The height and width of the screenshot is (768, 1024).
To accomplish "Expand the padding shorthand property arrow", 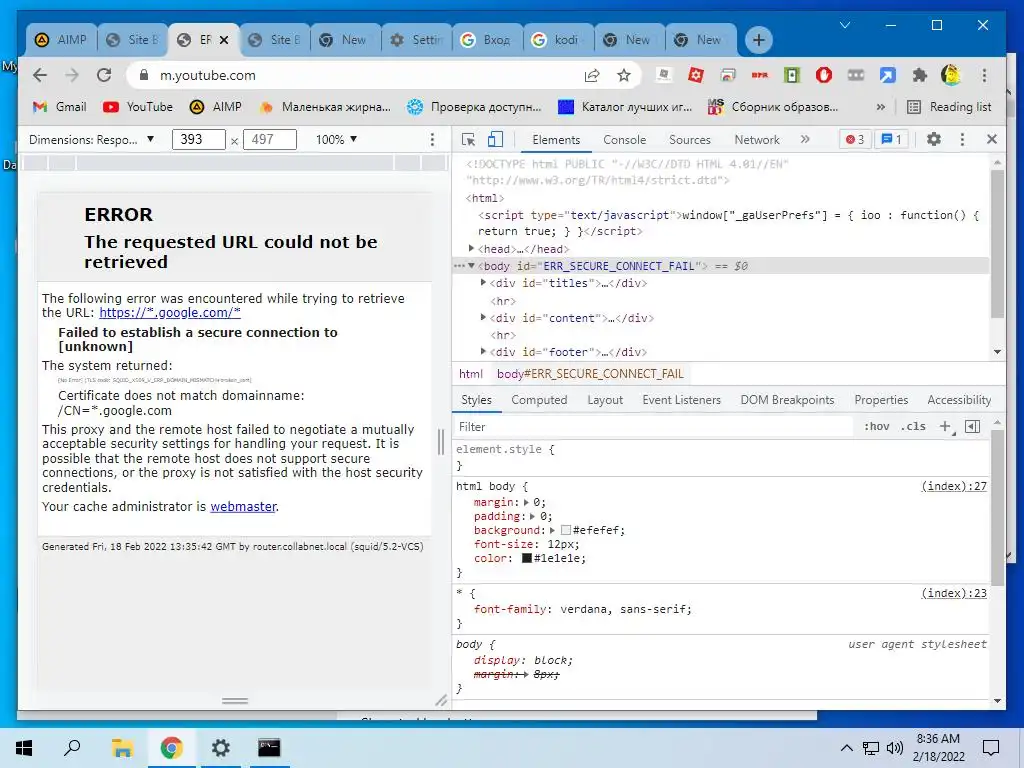I will 532,516.
